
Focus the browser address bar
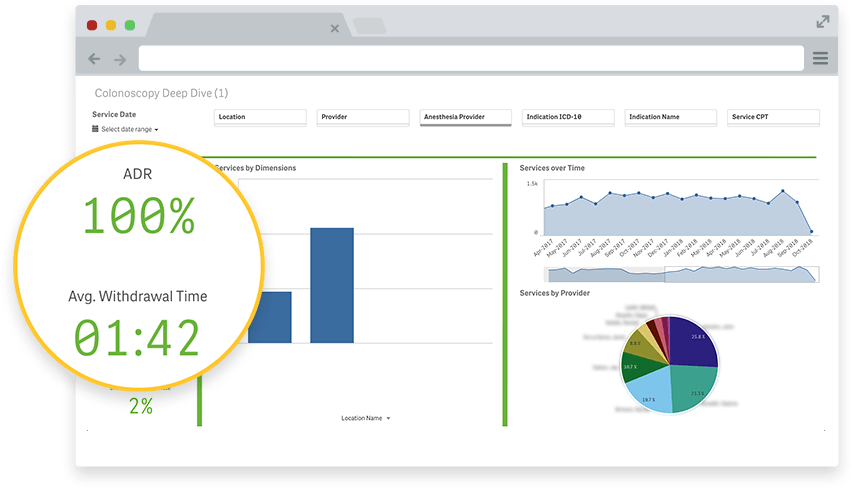(471, 58)
